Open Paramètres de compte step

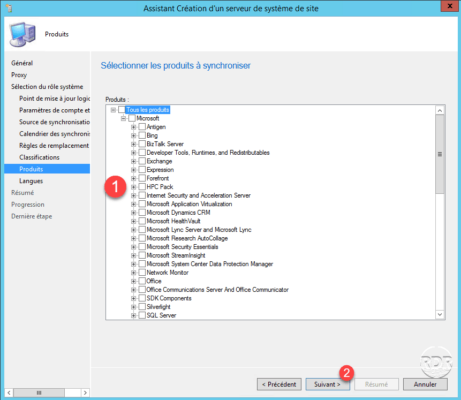[x=55, y=110]
